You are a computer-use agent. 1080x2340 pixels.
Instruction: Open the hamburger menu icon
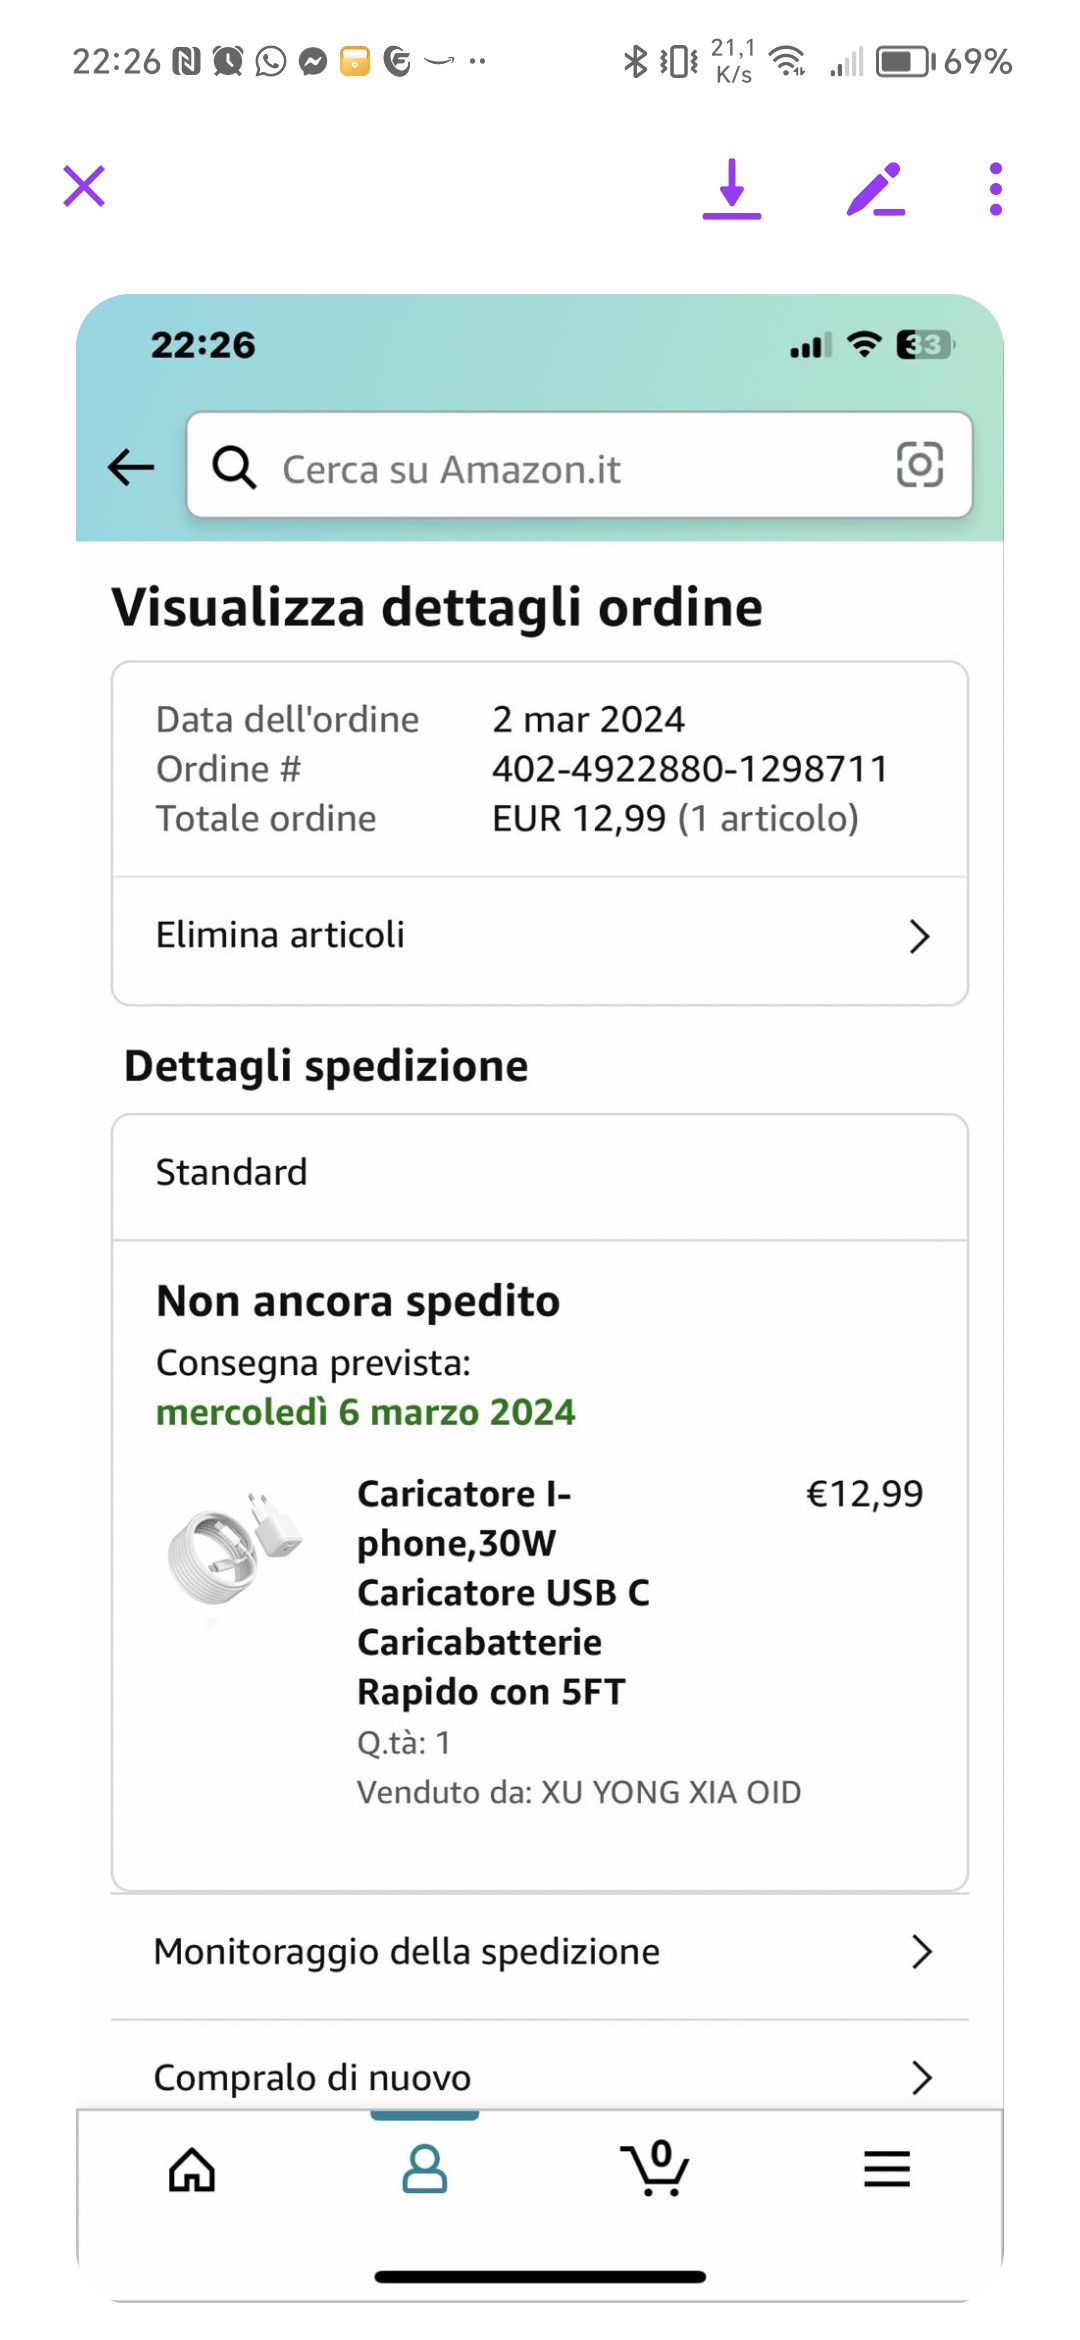pyautogui.click(x=886, y=2170)
